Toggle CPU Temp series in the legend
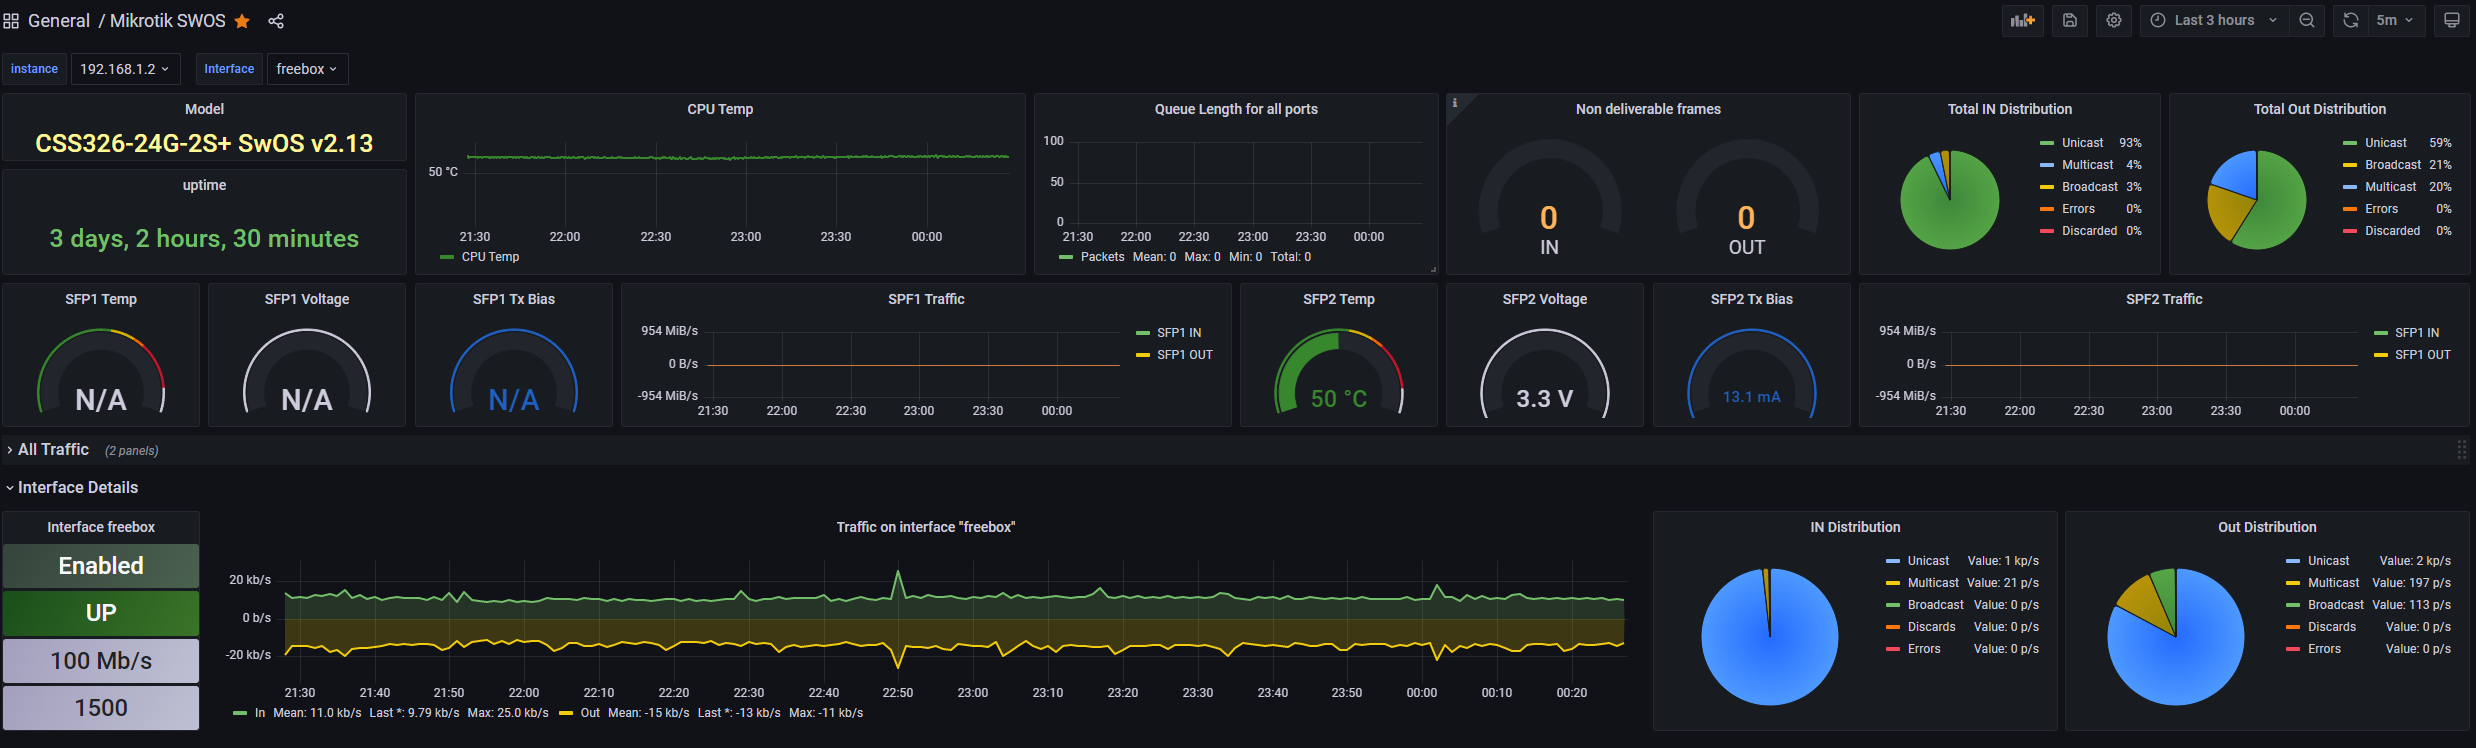 (x=490, y=257)
